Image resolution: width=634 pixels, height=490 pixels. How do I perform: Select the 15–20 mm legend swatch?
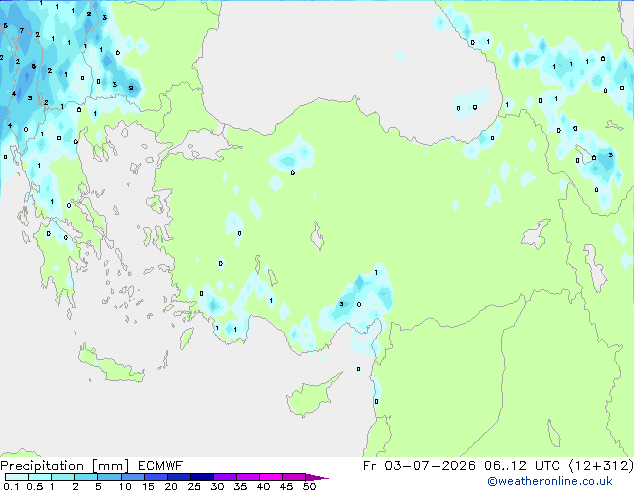click(x=155, y=477)
